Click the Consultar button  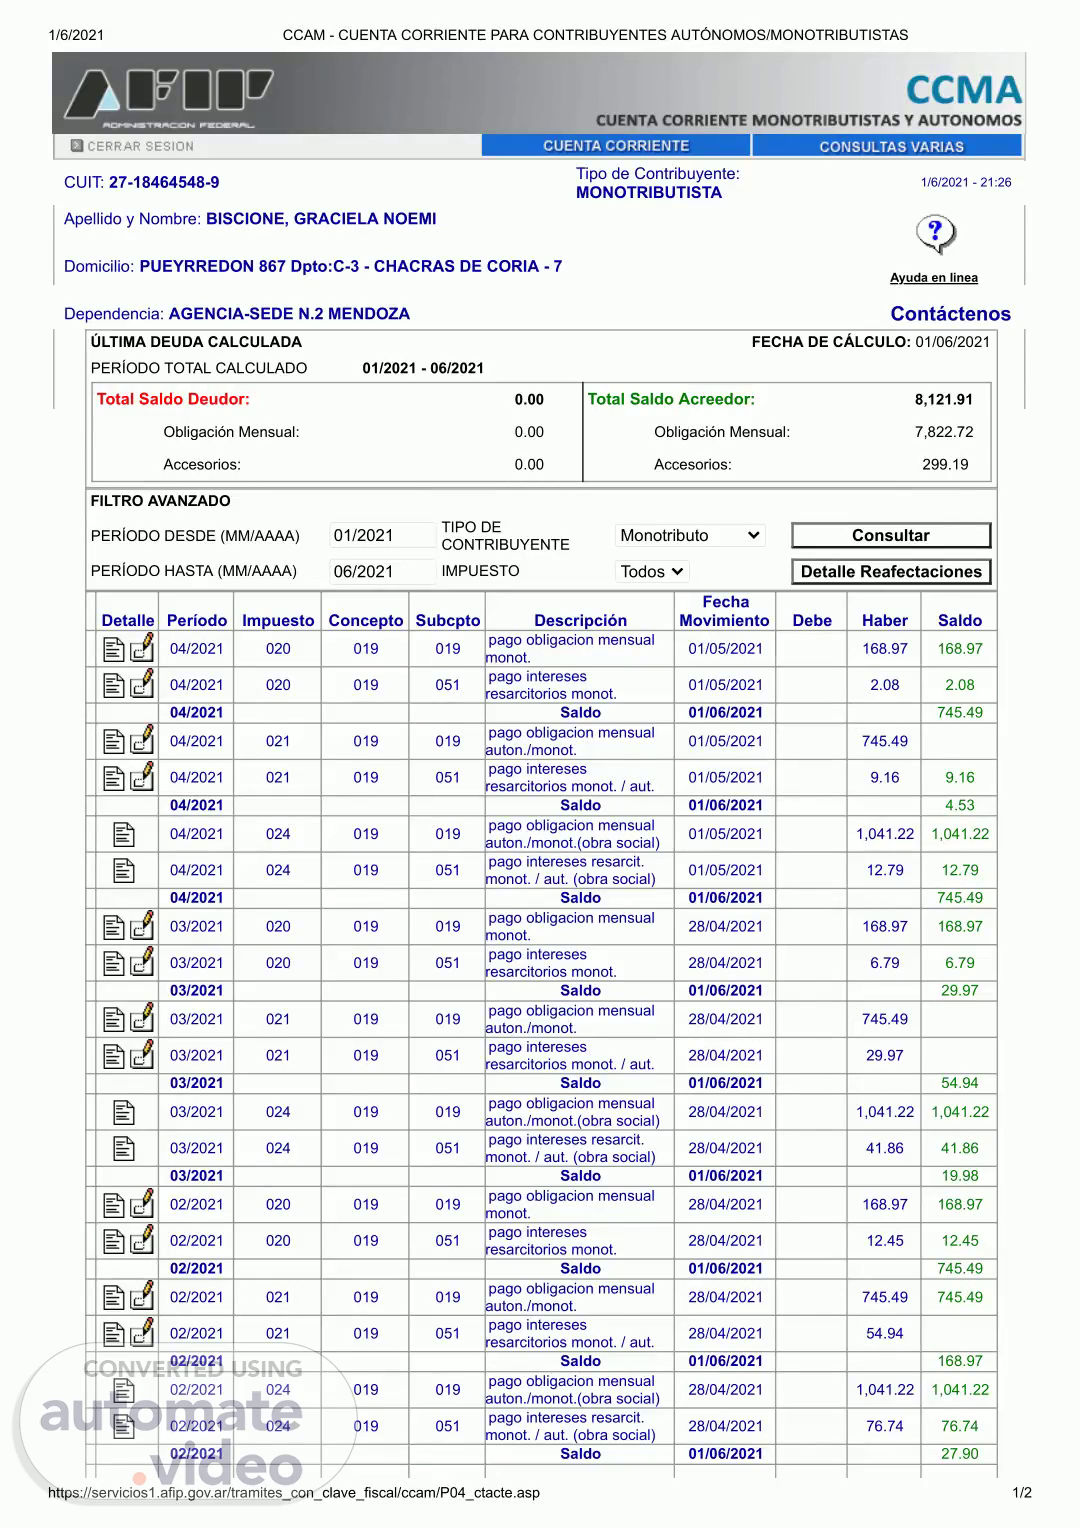coord(891,536)
